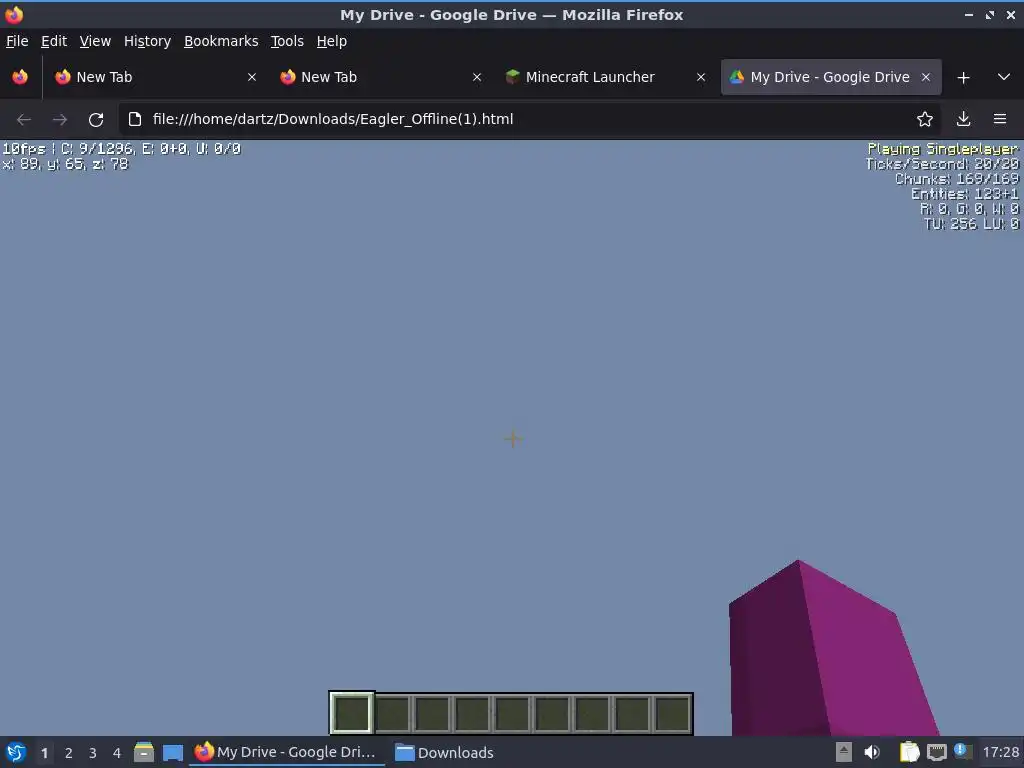The image size is (1024, 768).
Task: Open the Help menu
Action: click(x=331, y=41)
